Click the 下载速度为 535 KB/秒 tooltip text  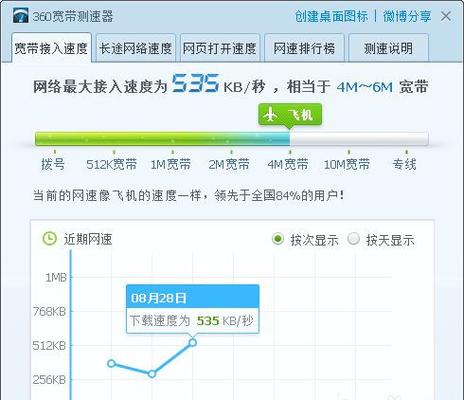click(191, 321)
